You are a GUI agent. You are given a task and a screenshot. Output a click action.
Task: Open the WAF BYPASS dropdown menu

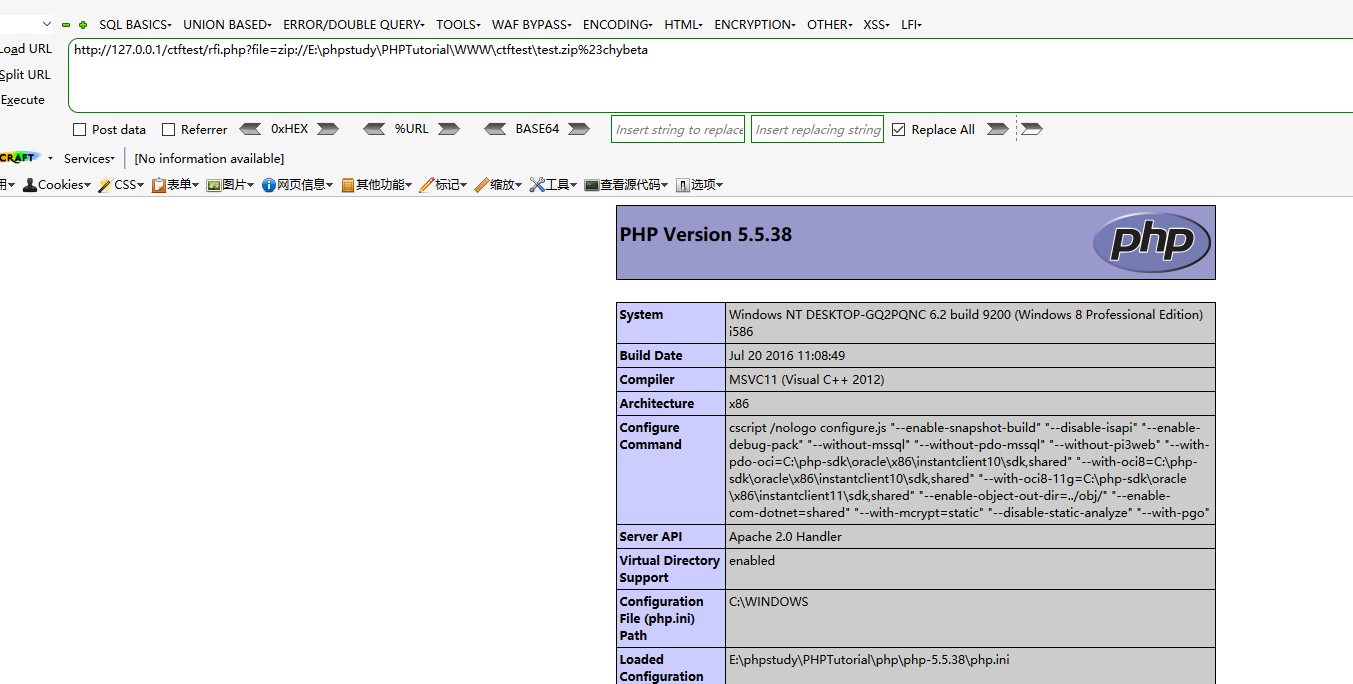531,25
